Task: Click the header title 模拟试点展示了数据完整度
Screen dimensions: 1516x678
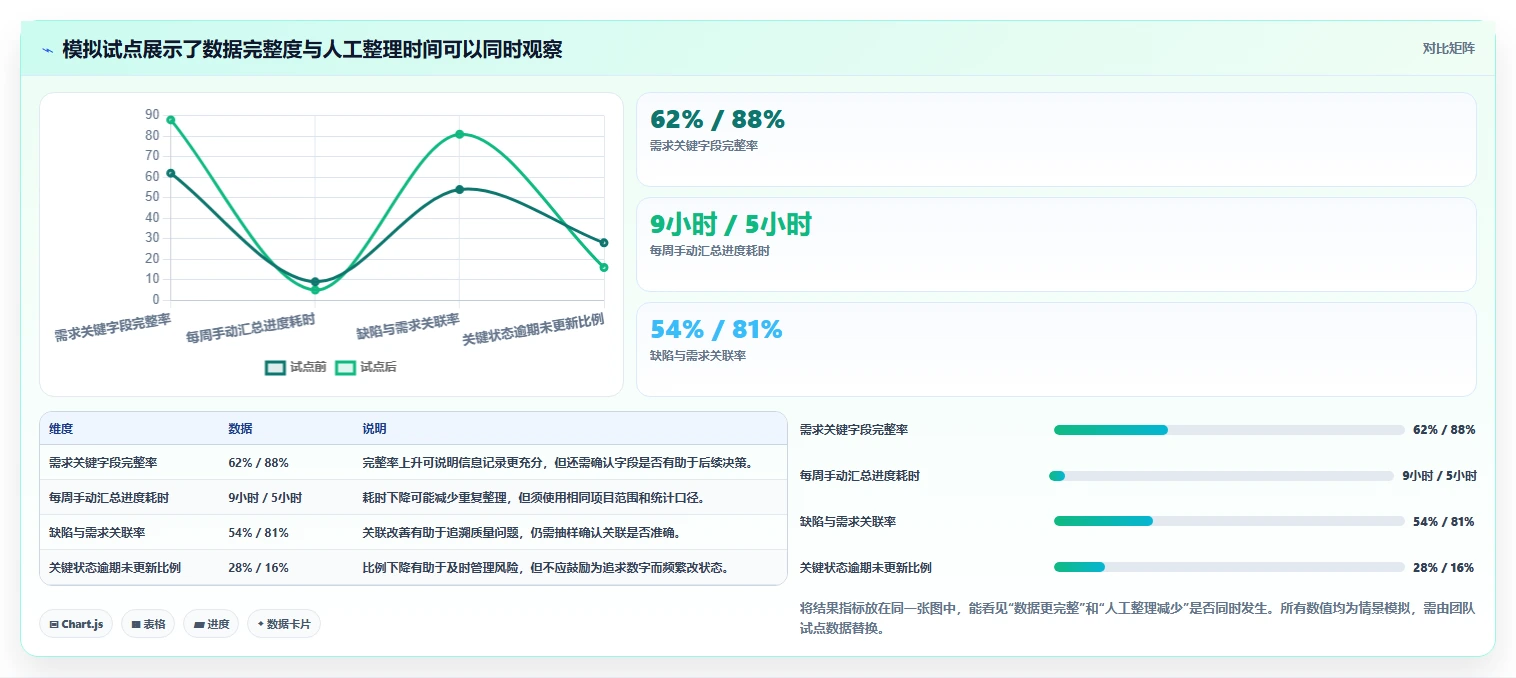Action: [312, 49]
